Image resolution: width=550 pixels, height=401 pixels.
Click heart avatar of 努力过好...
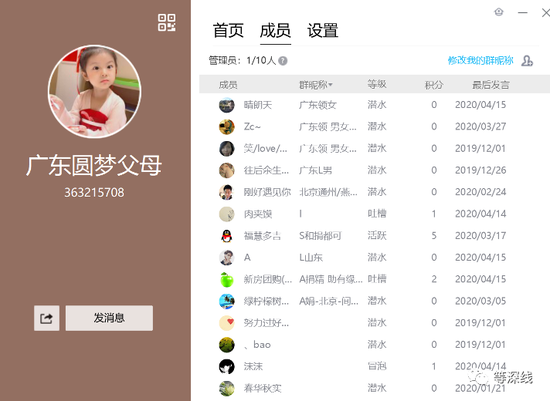pyautogui.click(x=227, y=323)
